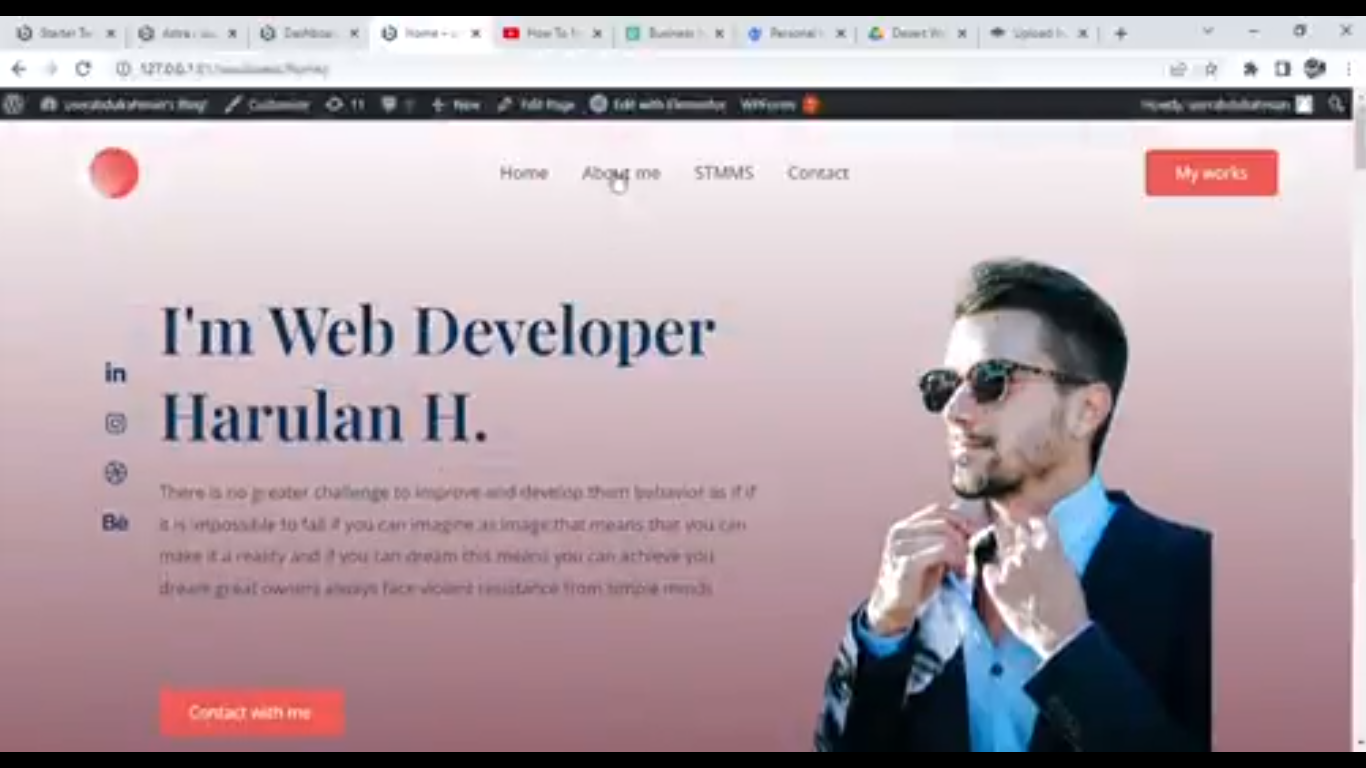This screenshot has height=768, width=1366.
Task: Open the Behance social icon
Action: point(115,523)
